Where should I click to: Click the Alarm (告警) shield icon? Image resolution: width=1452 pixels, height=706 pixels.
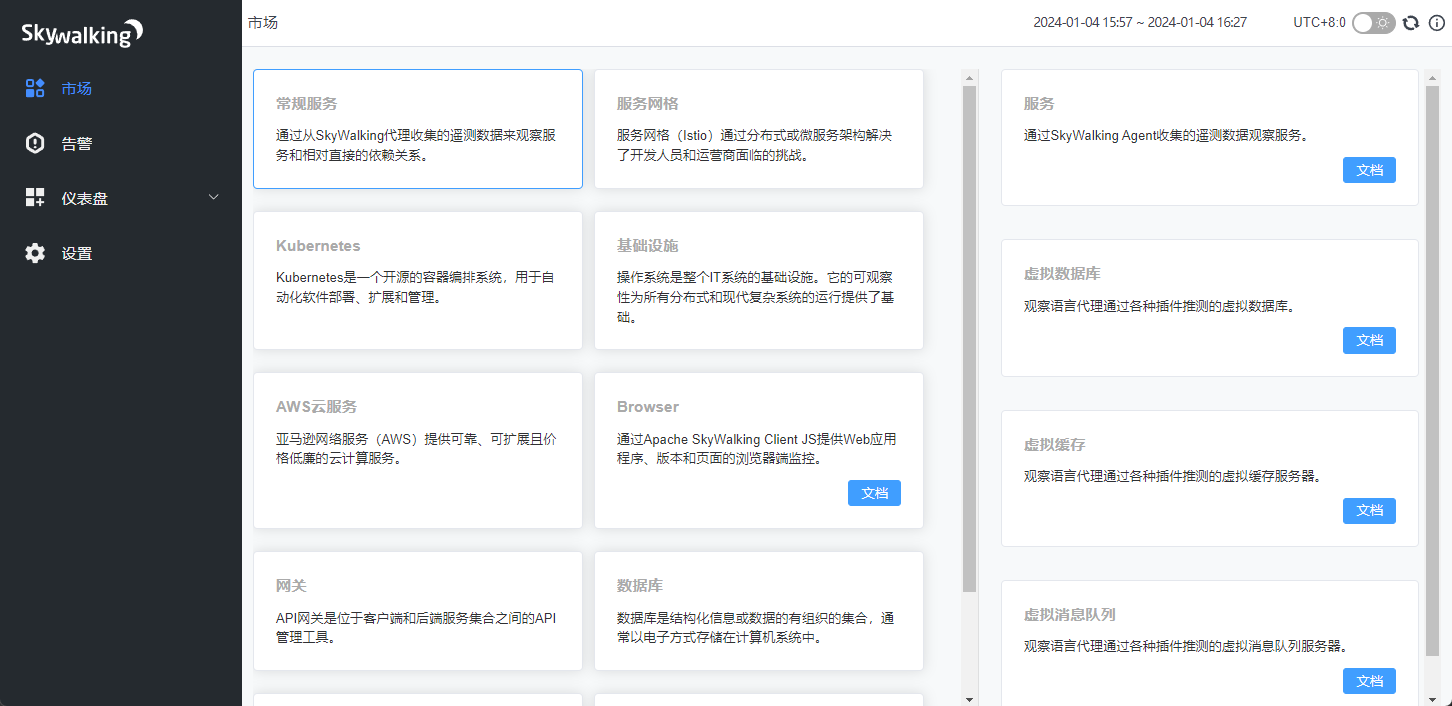click(x=35, y=143)
